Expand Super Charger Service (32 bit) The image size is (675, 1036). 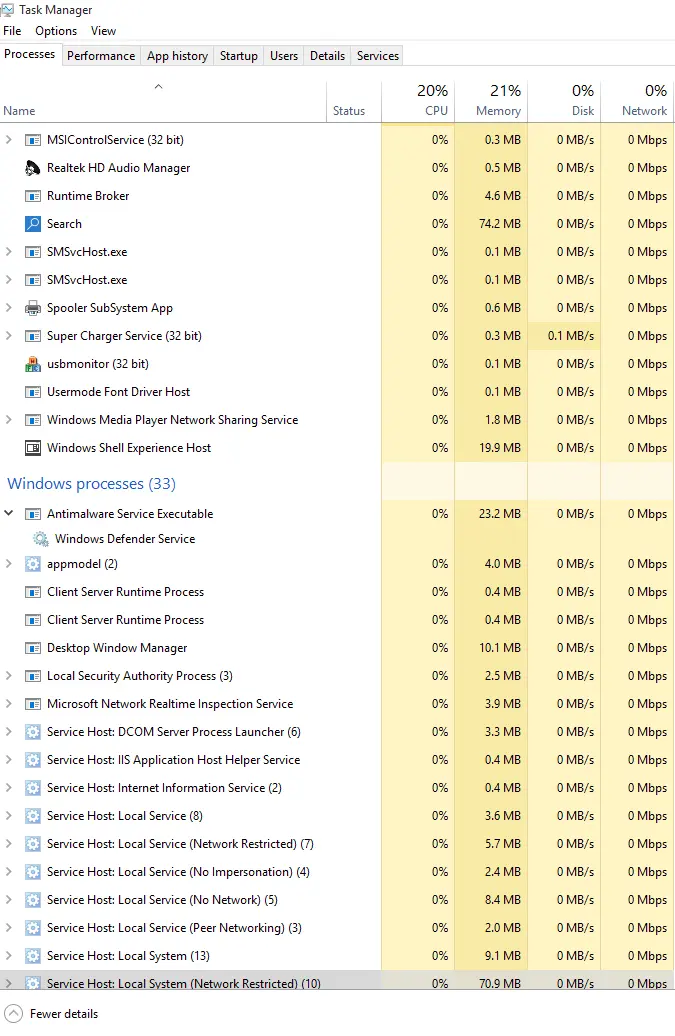9,336
